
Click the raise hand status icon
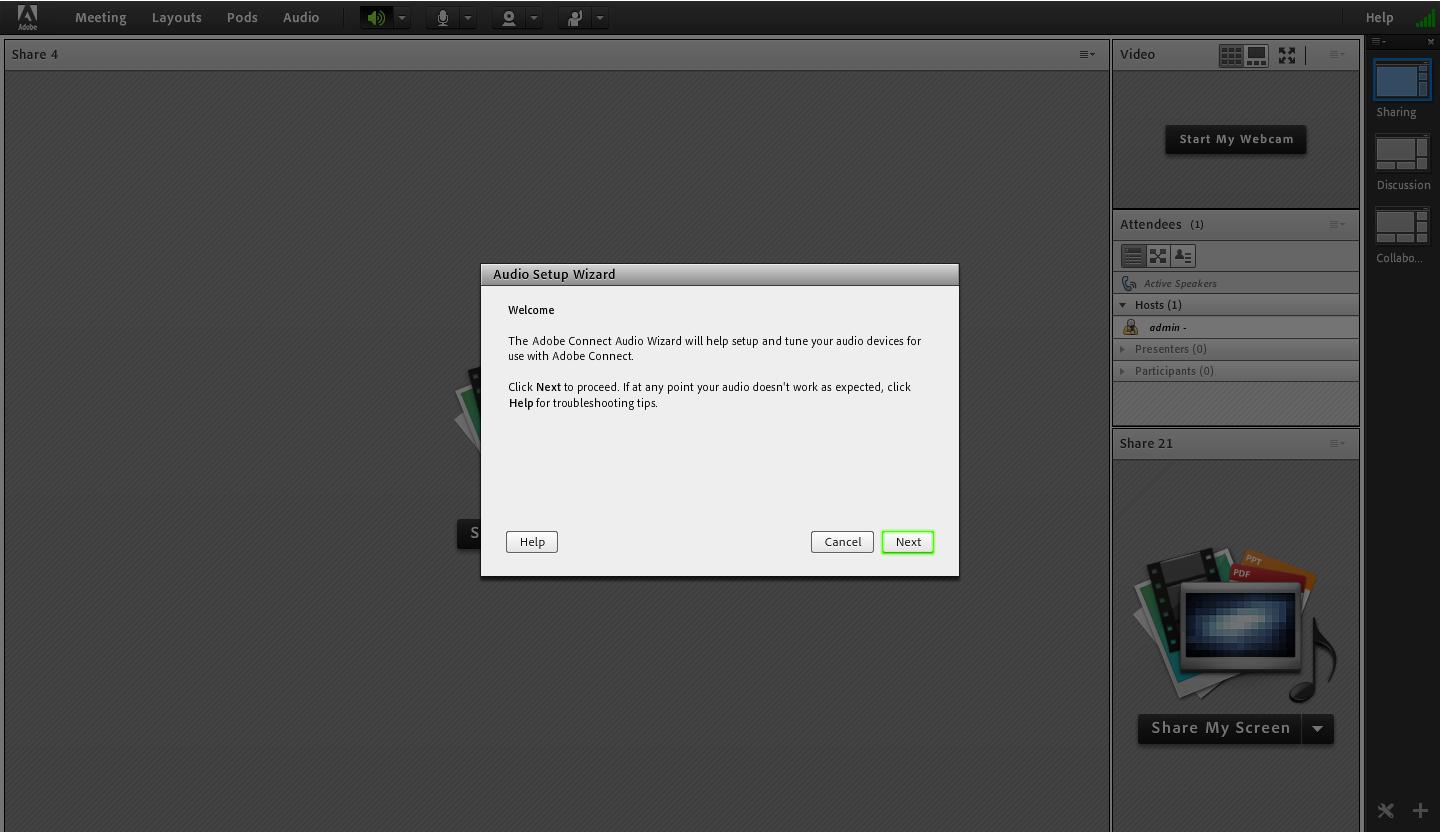point(575,18)
